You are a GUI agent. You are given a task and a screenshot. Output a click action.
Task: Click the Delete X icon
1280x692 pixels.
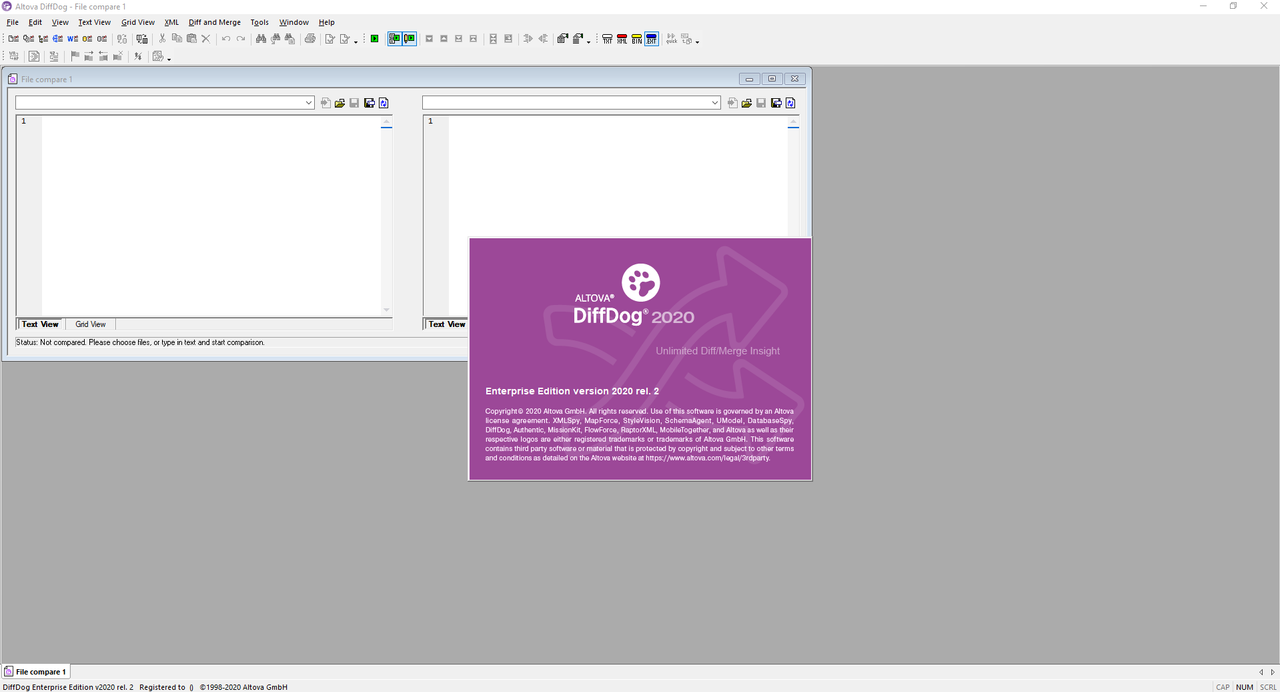point(206,39)
